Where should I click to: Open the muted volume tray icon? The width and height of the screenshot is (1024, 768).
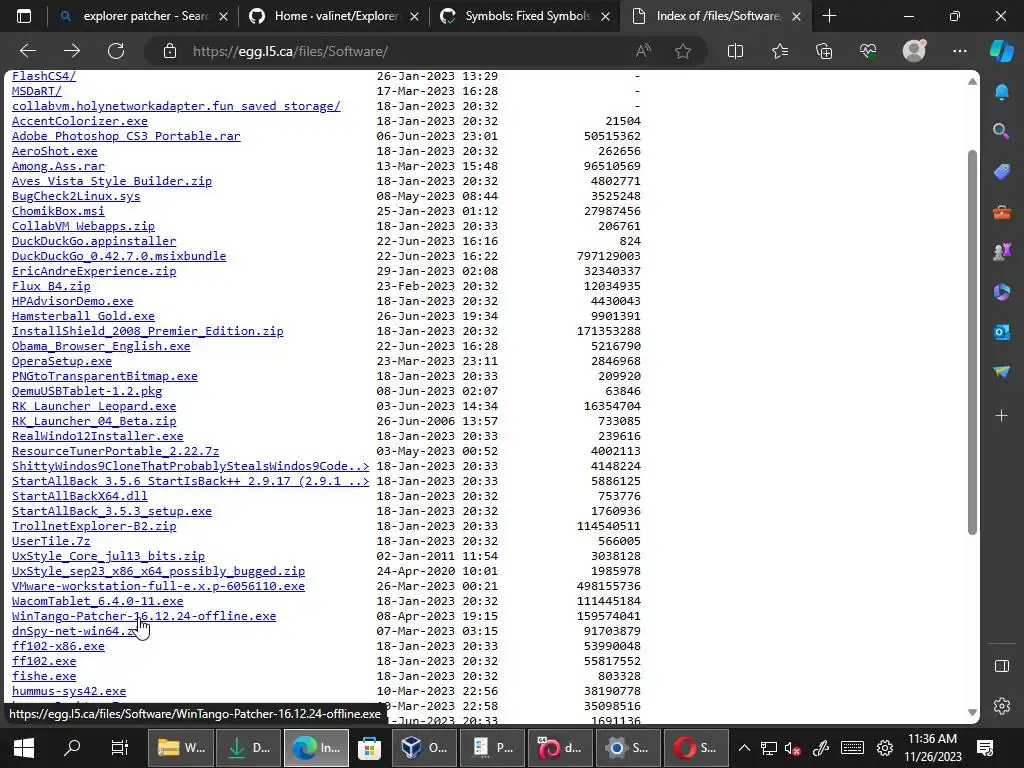[792, 748]
